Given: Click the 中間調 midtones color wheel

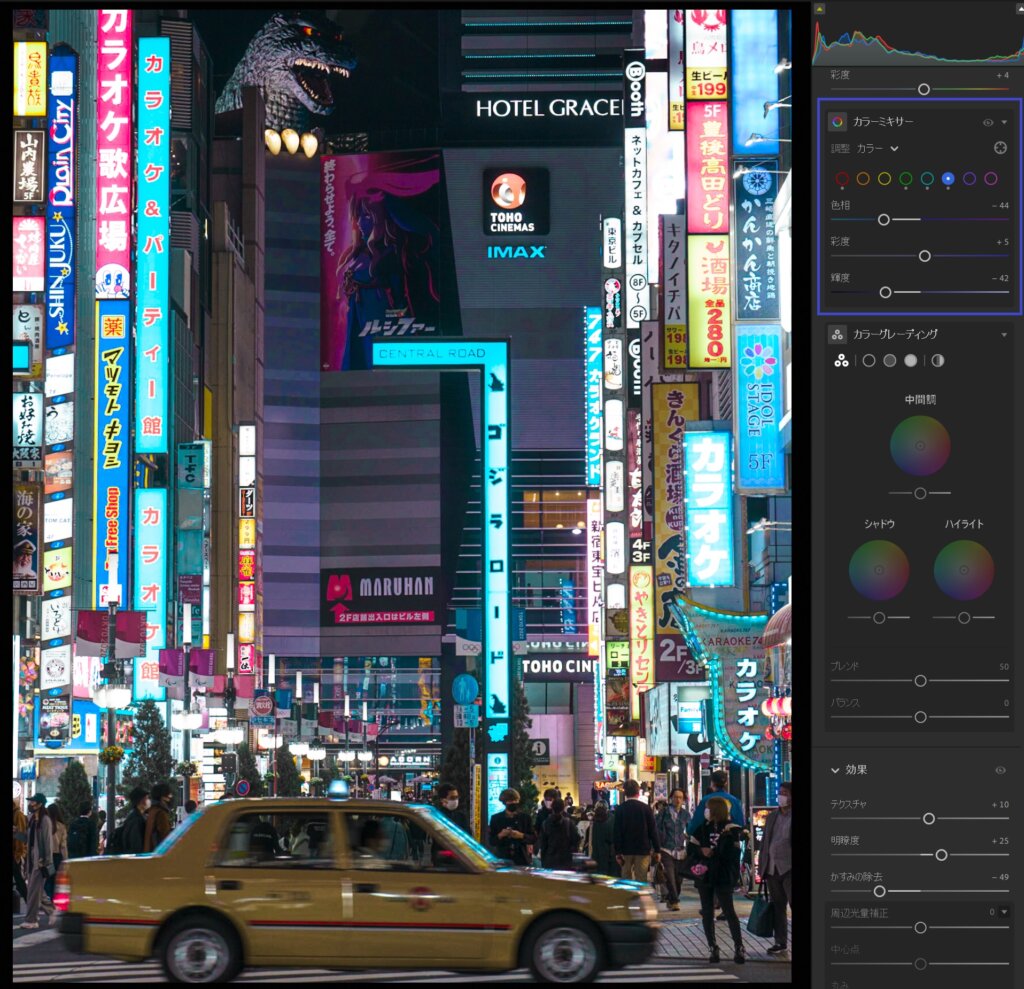Looking at the screenshot, I should click(920, 446).
